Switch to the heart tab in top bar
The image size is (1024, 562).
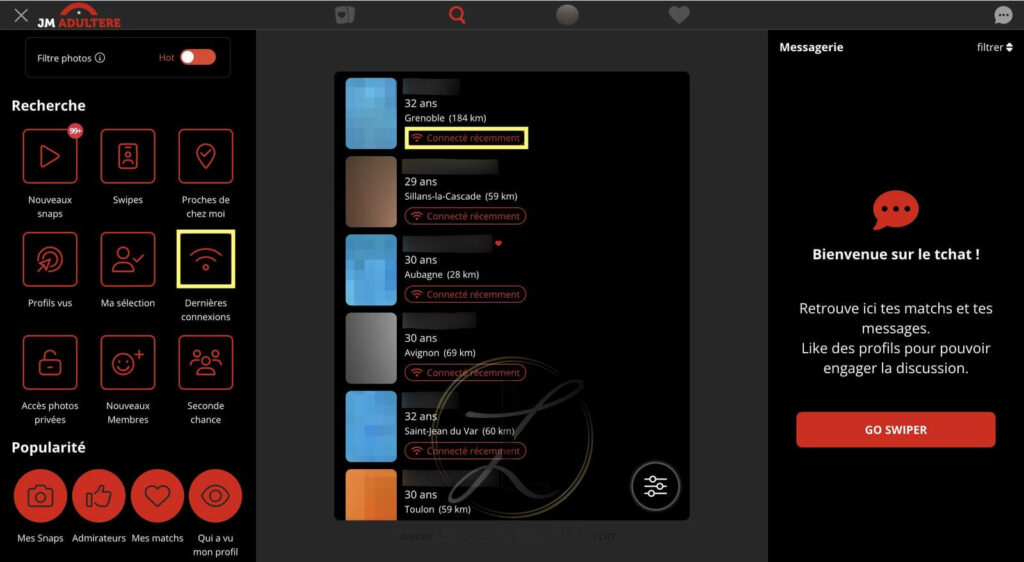(679, 15)
